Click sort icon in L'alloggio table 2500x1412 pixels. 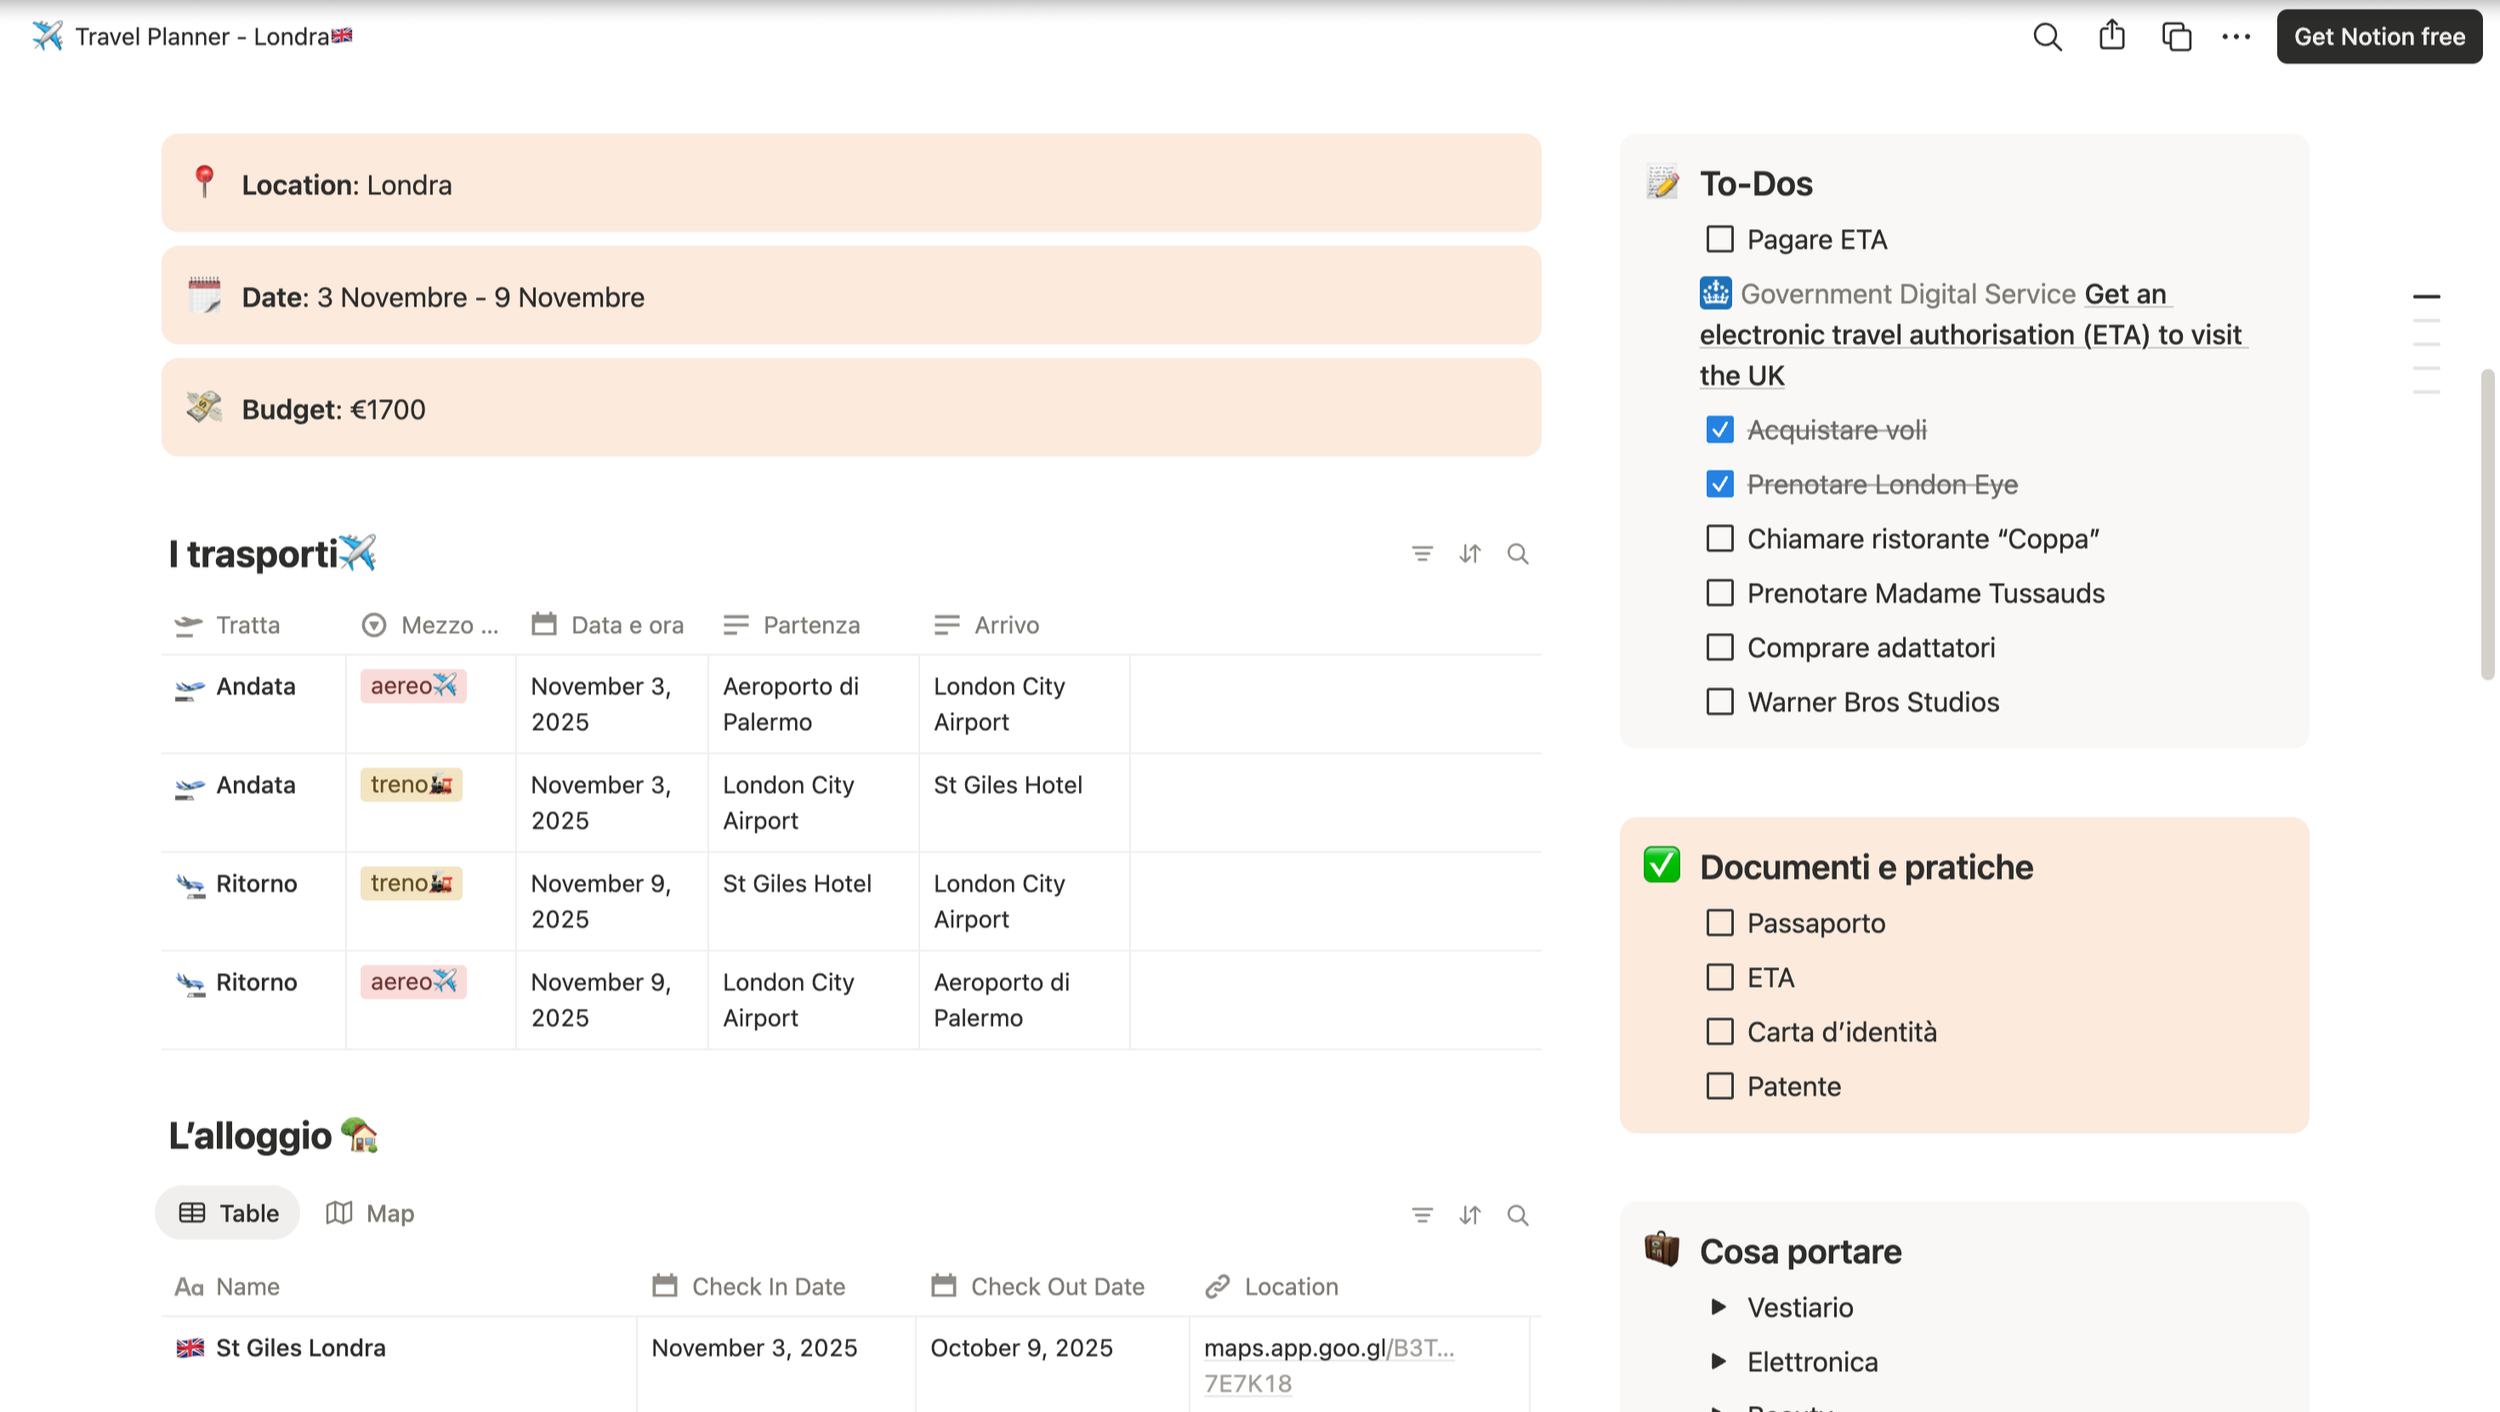tap(1469, 1215)
